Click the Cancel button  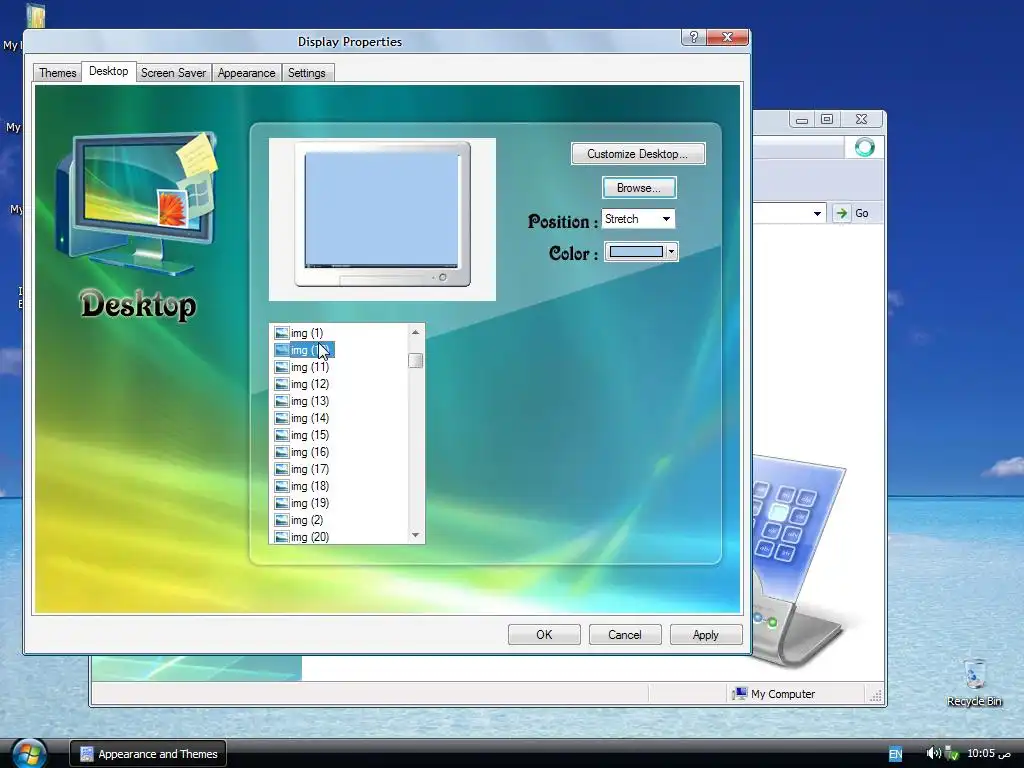point(625,635)
